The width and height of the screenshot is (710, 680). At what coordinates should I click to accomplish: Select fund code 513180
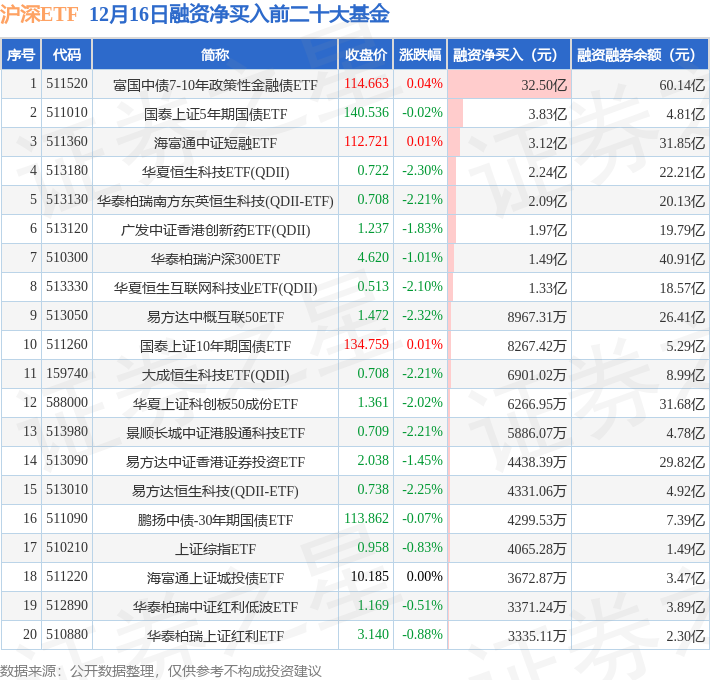click(x=67, y=171)
